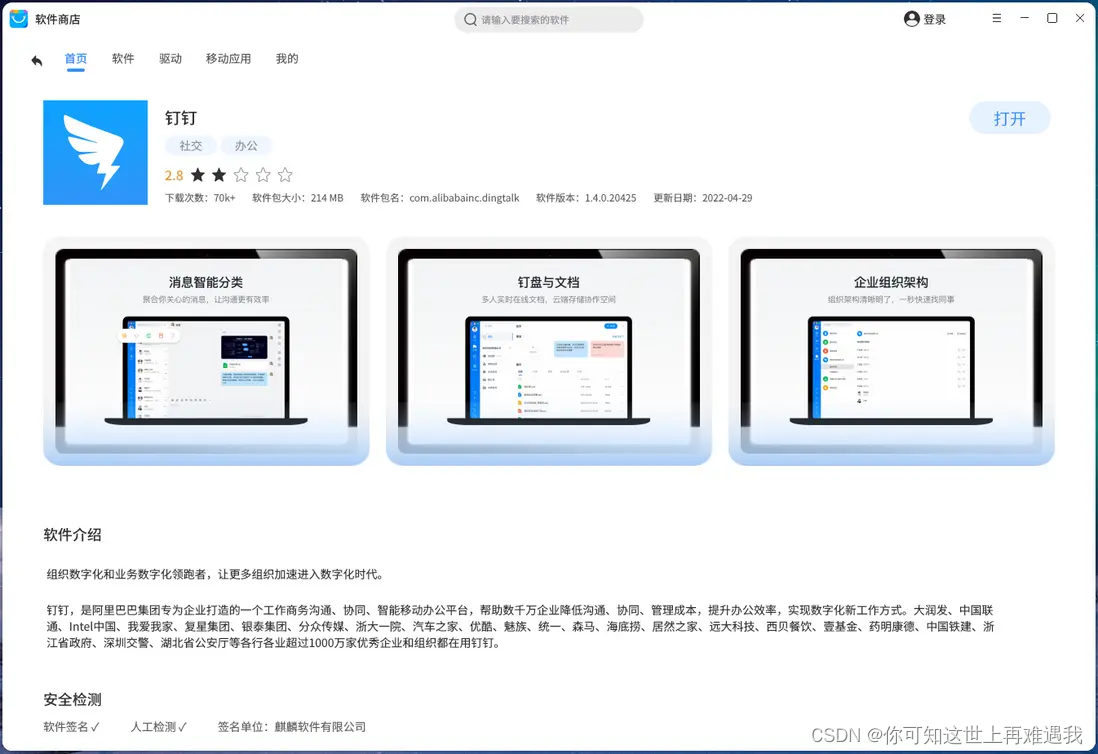This screenshot has height=754, width=1098.
Task: Switch to the 我的 tab
Action: point(287,59)
